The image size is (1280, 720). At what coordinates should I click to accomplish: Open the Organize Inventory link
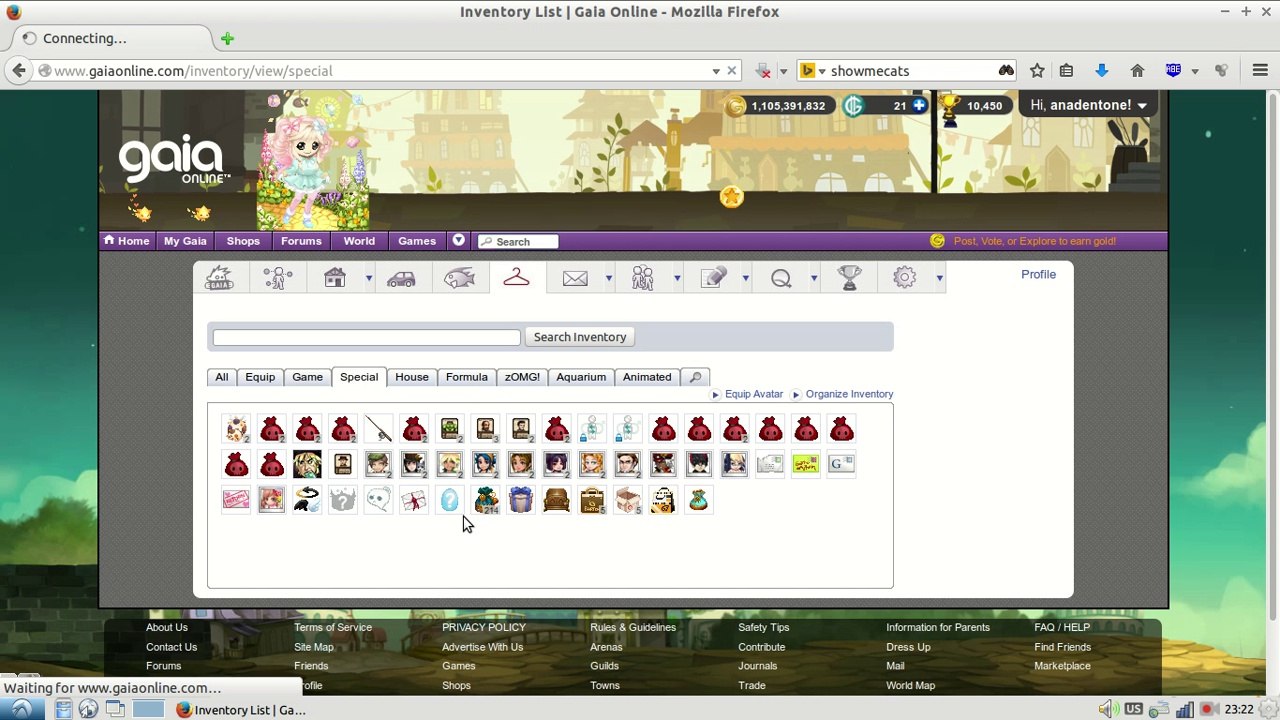tap(849, 394)
